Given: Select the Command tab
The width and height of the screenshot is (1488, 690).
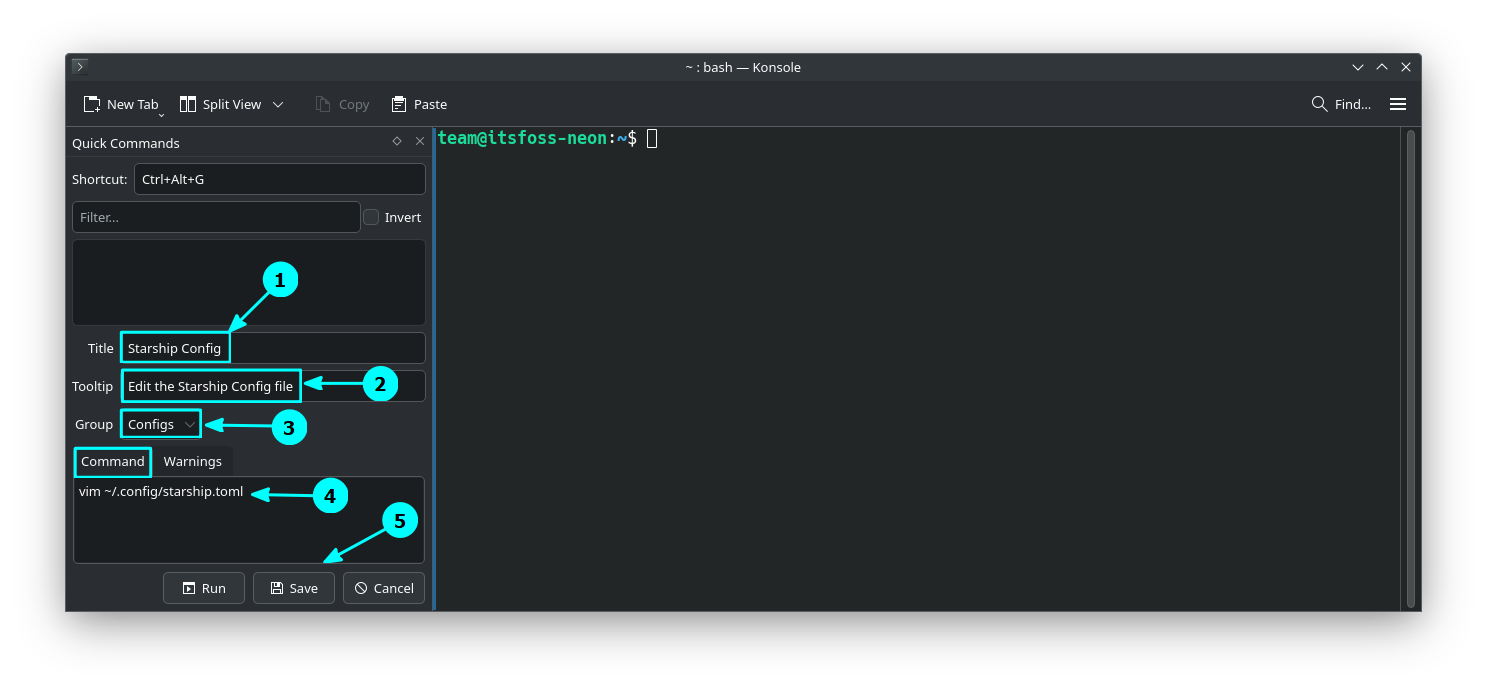Looking at the screenshot, I should 112,461.
